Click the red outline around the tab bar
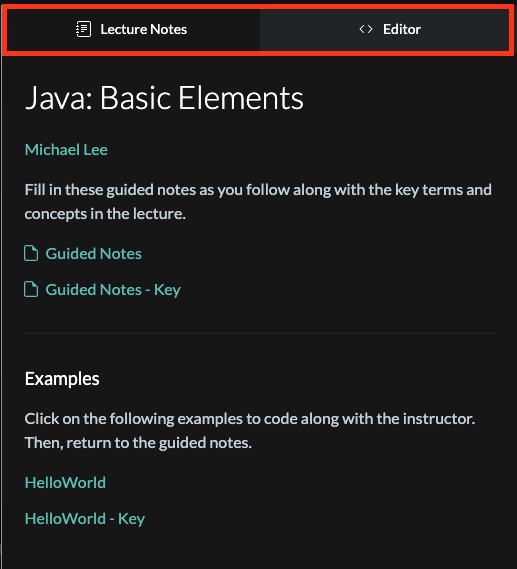 [x=258, y=7]
